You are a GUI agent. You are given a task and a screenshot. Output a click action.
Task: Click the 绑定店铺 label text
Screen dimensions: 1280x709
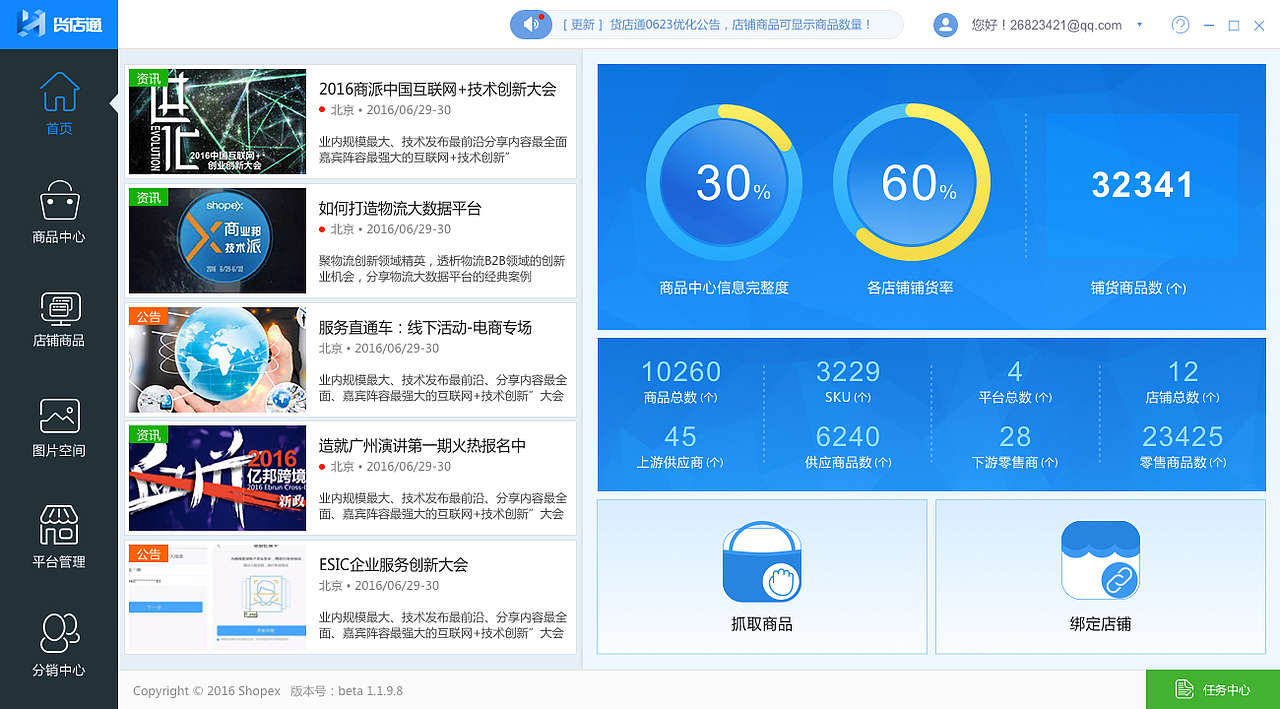coord(1100,624)
